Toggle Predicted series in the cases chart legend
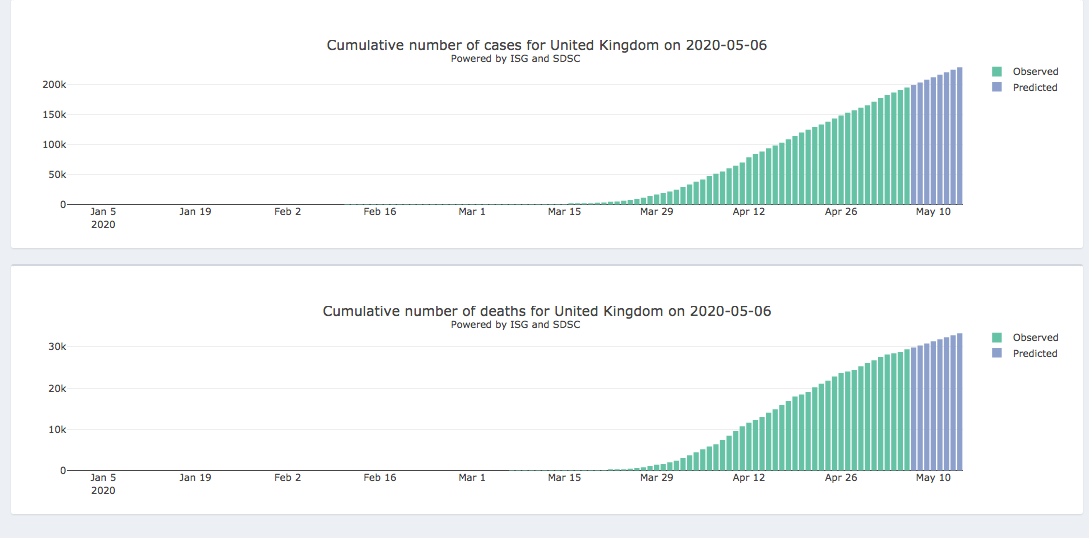The image size is (1089, 538). 1034,88
